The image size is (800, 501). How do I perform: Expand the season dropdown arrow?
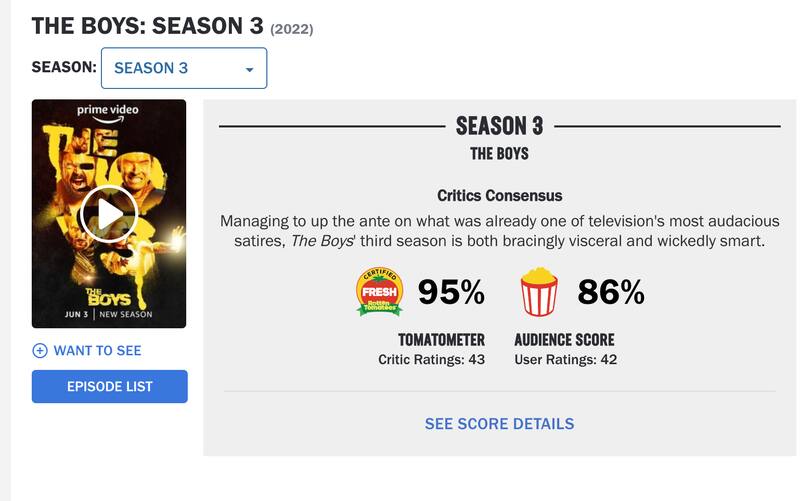[249, 69]
